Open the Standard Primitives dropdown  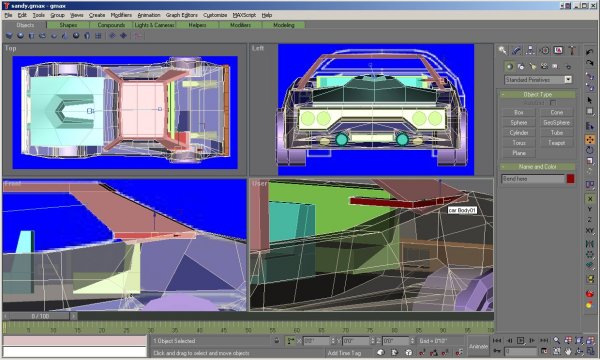[x=538, y=80]
